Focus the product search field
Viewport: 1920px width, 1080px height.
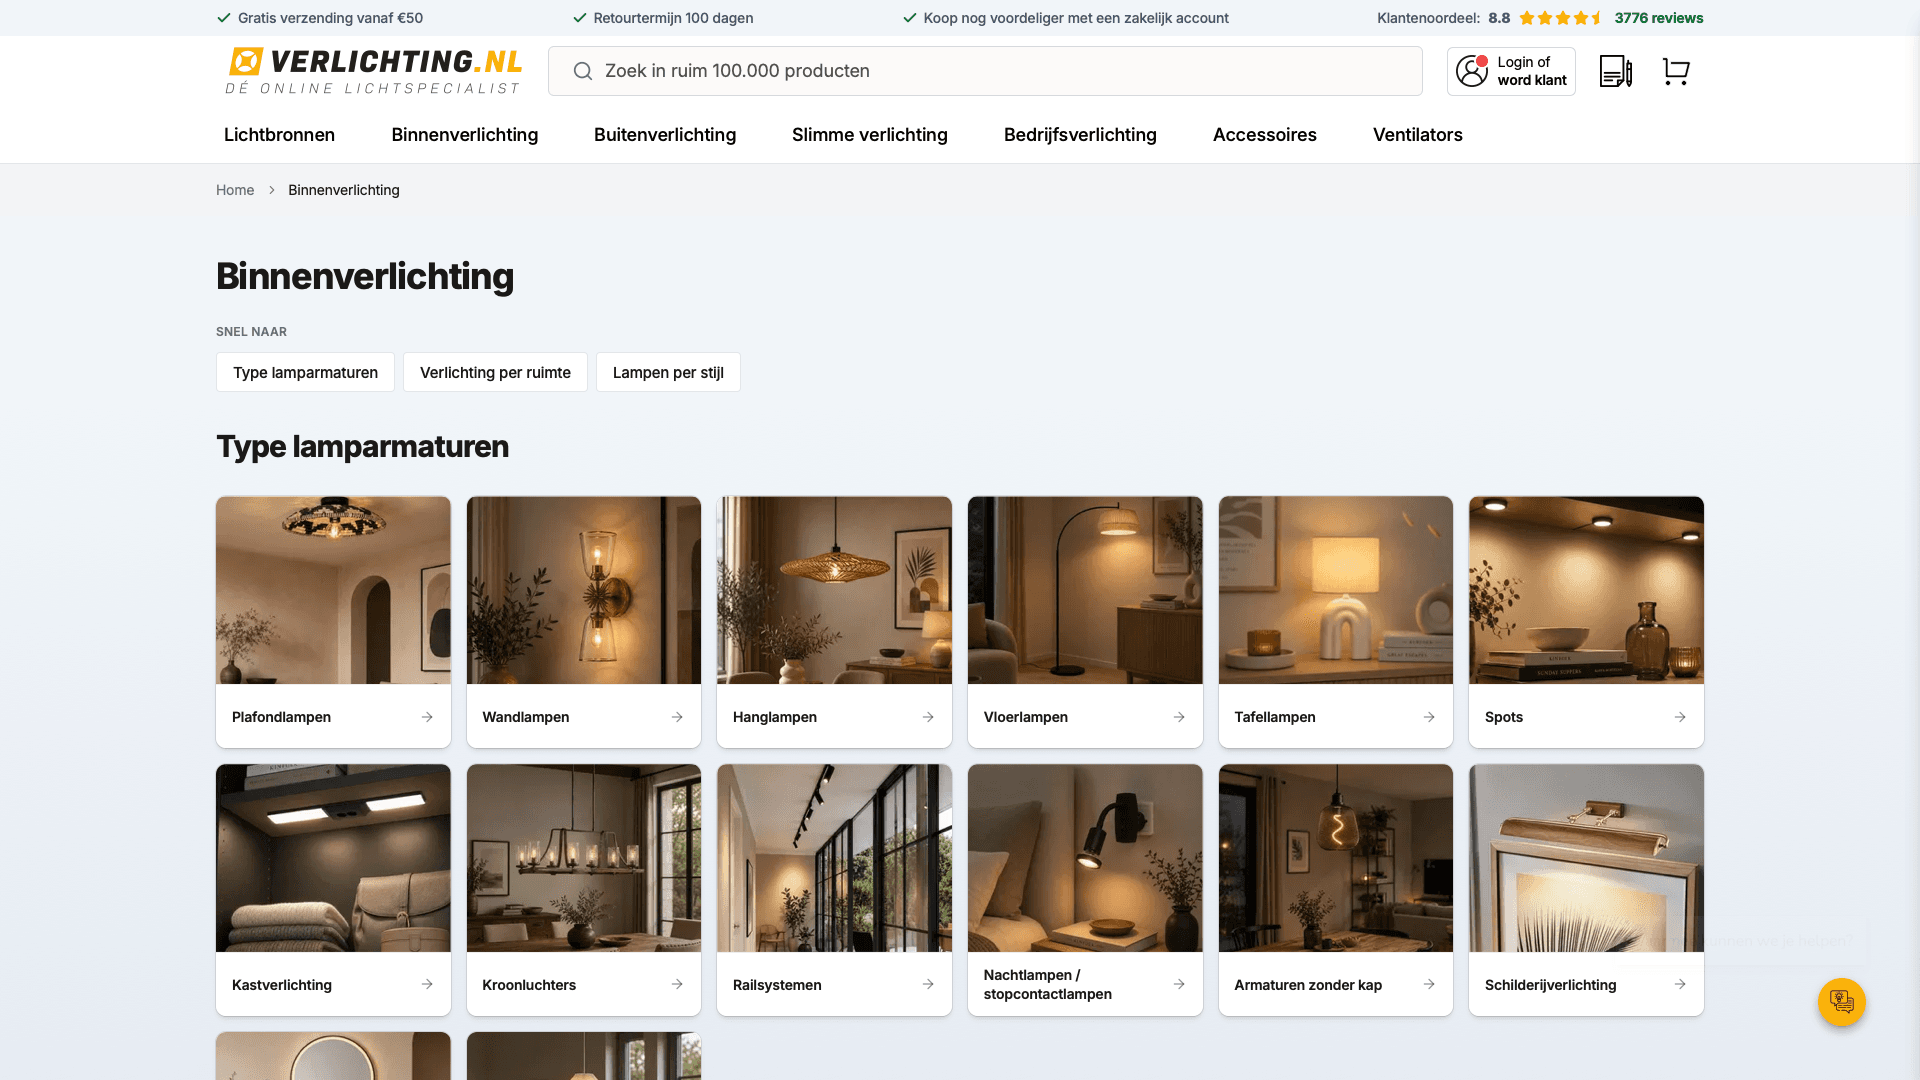point(985,71)
